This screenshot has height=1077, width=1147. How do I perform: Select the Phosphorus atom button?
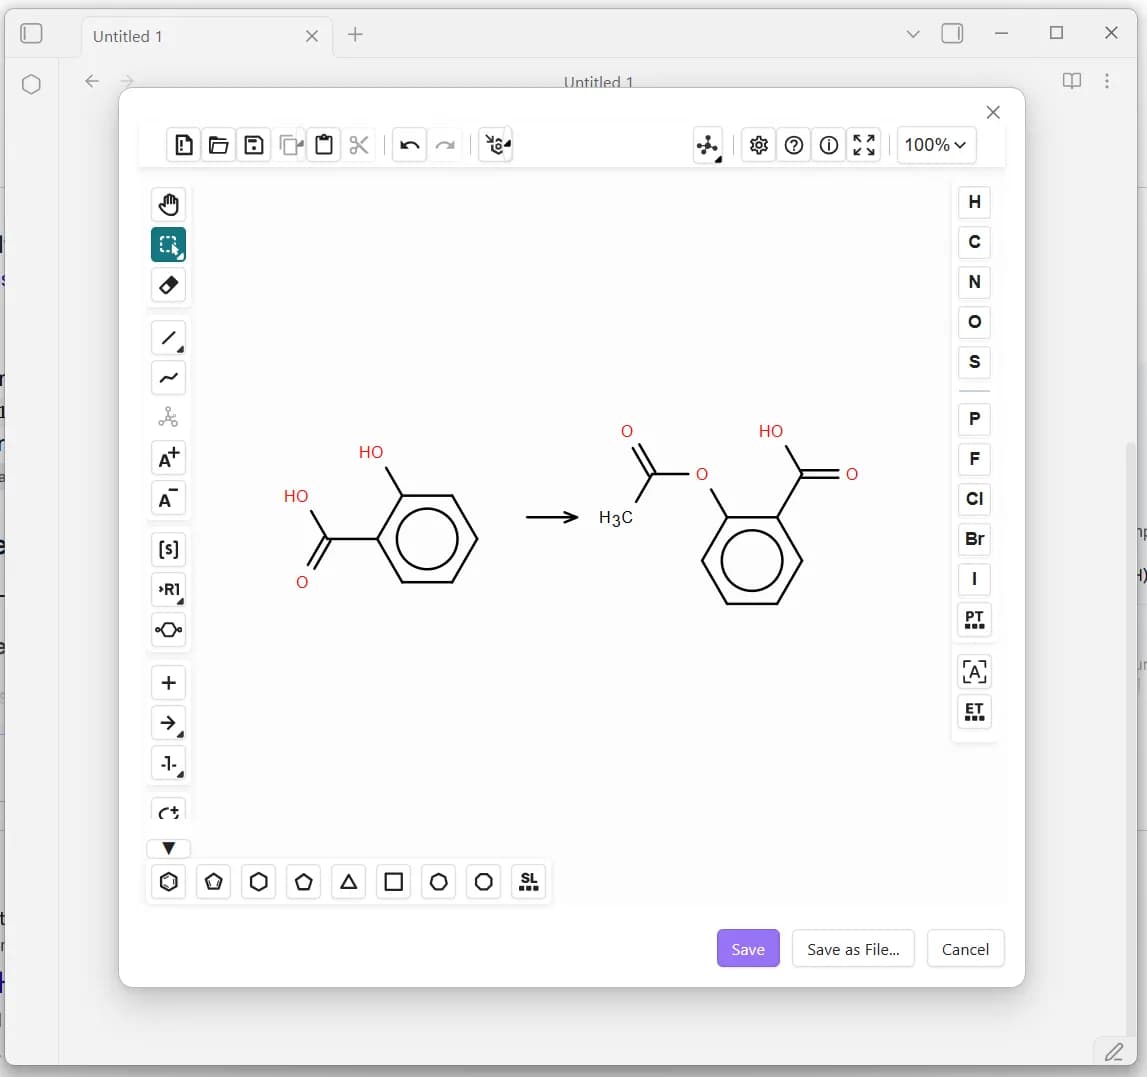pos(974,419)
